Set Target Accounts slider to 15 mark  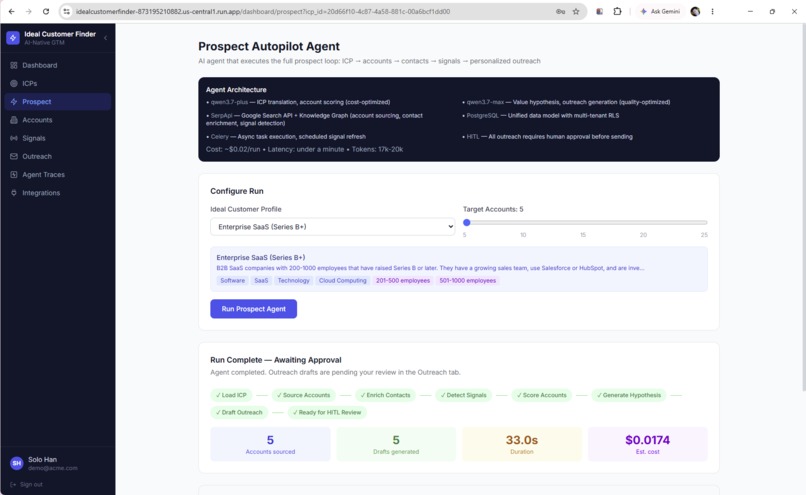pos(583,223)
